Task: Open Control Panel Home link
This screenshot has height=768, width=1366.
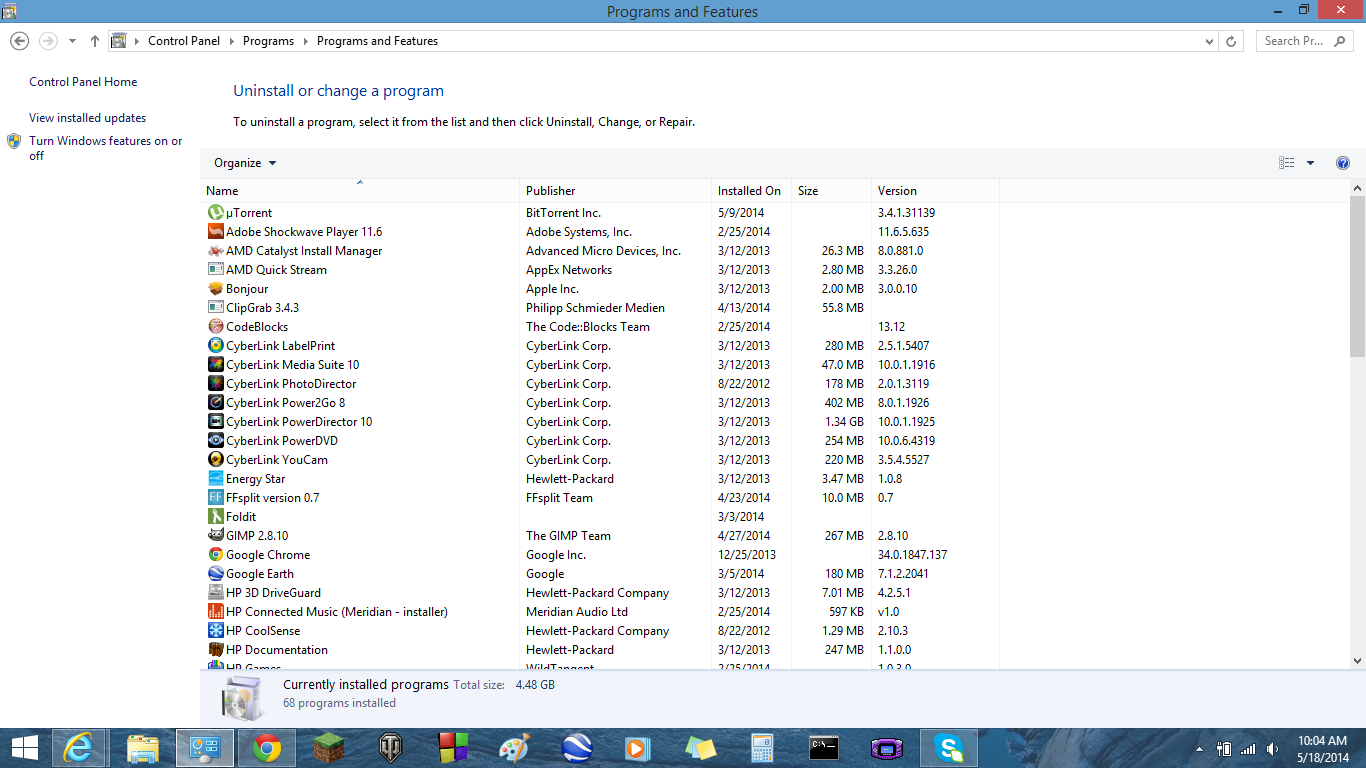Action: (x=83, y=82)
